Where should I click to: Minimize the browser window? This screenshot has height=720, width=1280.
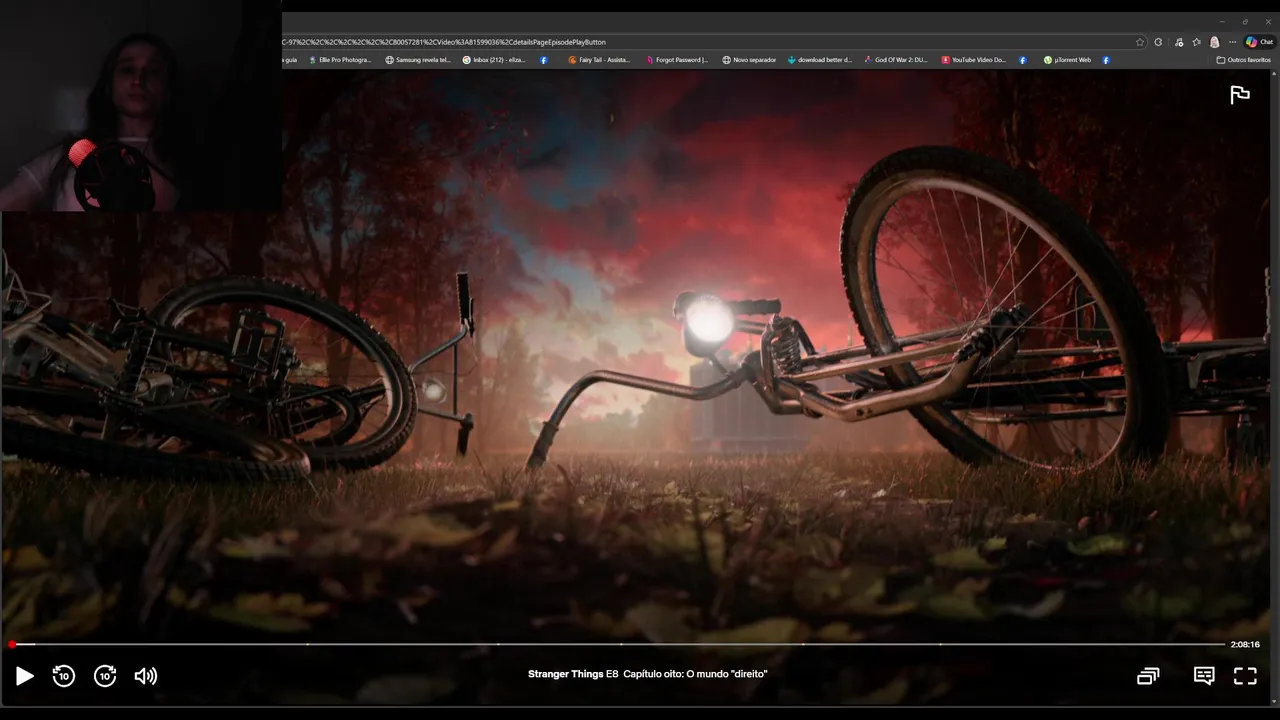[x=1222, y=21]
